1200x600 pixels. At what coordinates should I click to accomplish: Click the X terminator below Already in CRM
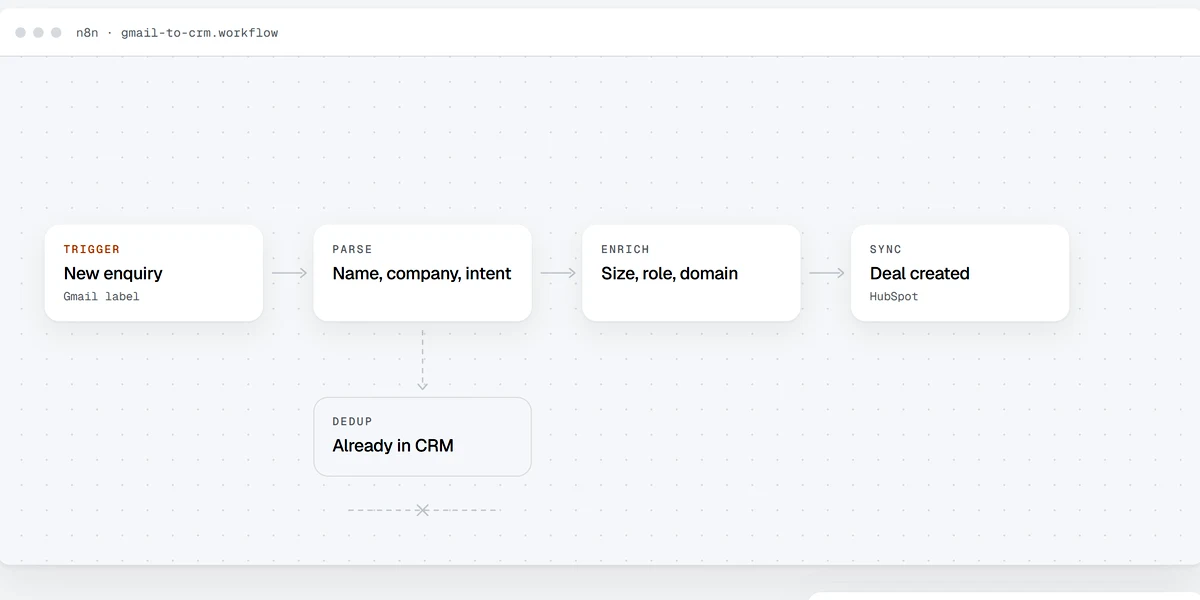click(x=422, y=510)
